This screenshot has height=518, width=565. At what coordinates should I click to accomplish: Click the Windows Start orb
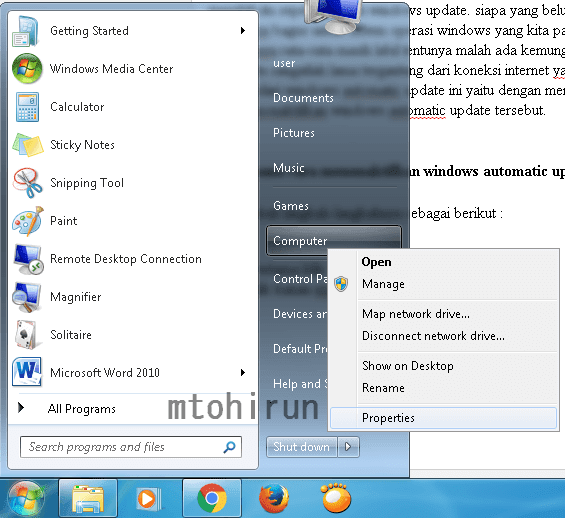26,499
